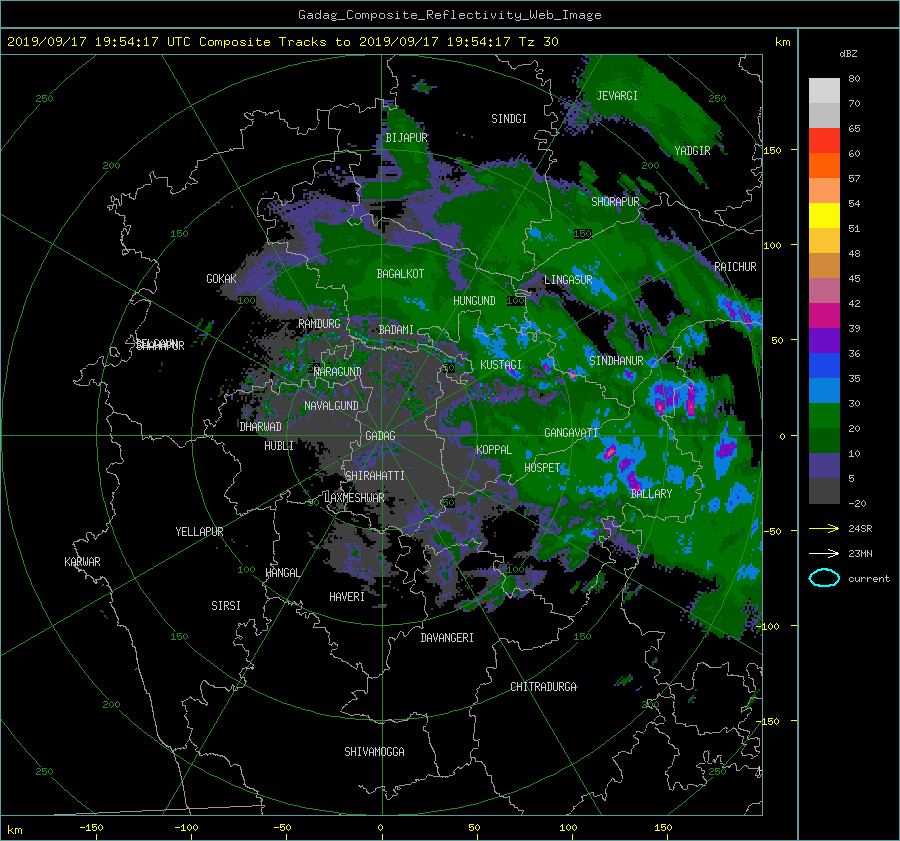Click the white 23MN arrow legend icon

[x=824, y=553]
